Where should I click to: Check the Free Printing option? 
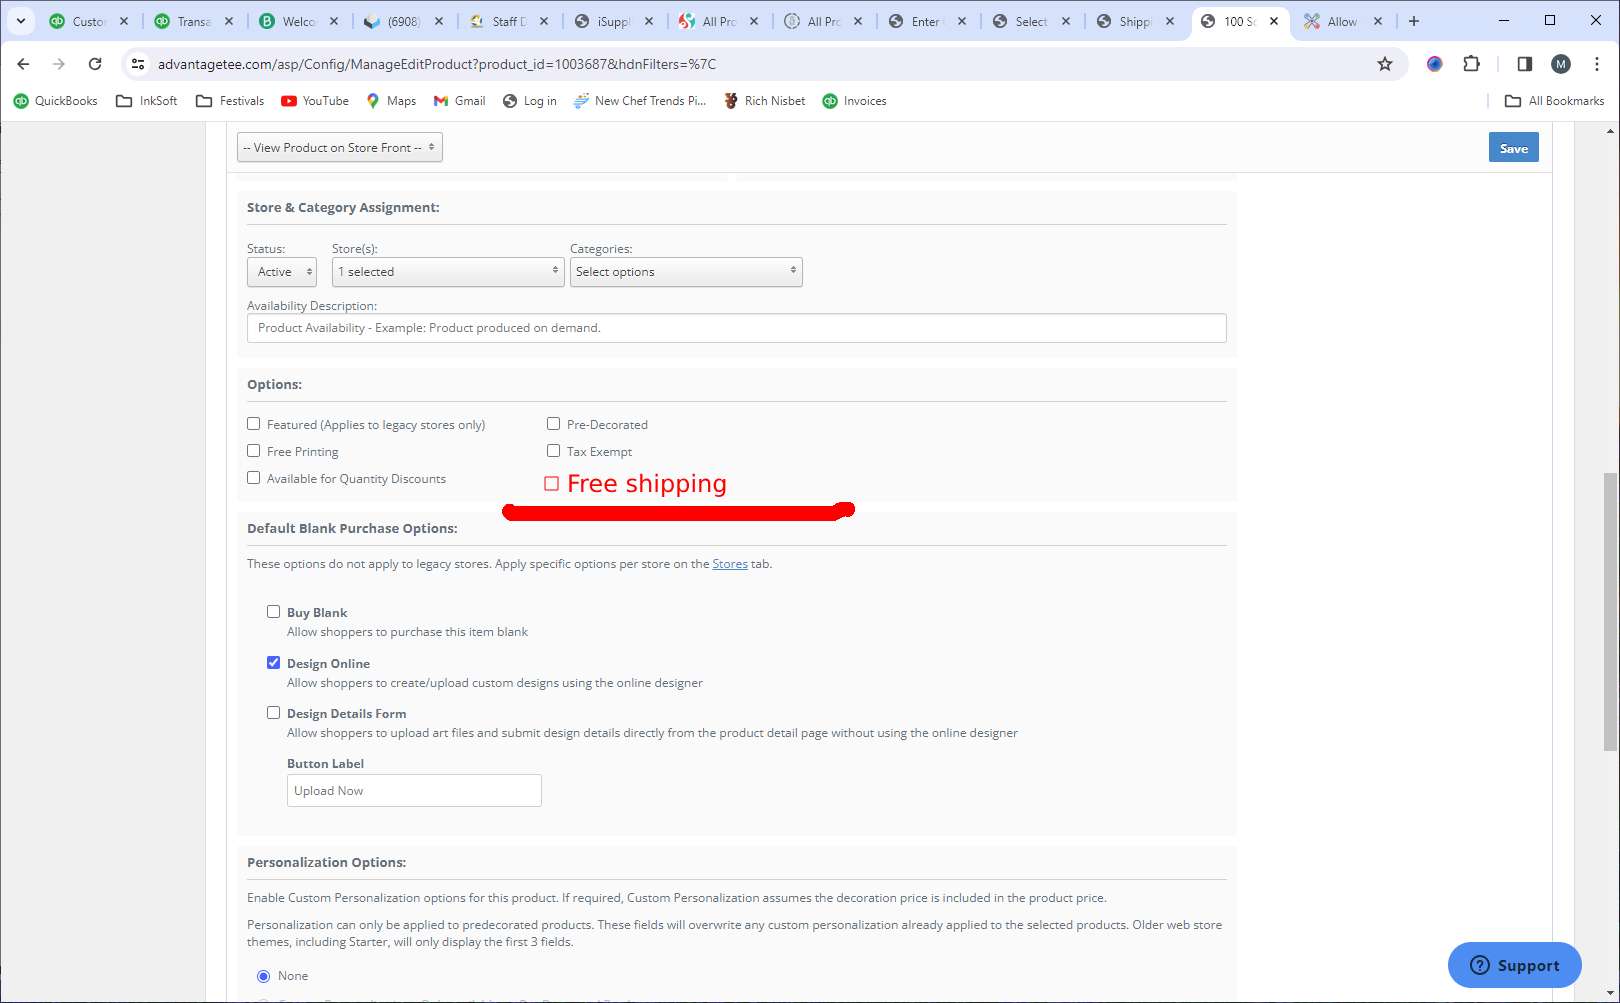254,451
